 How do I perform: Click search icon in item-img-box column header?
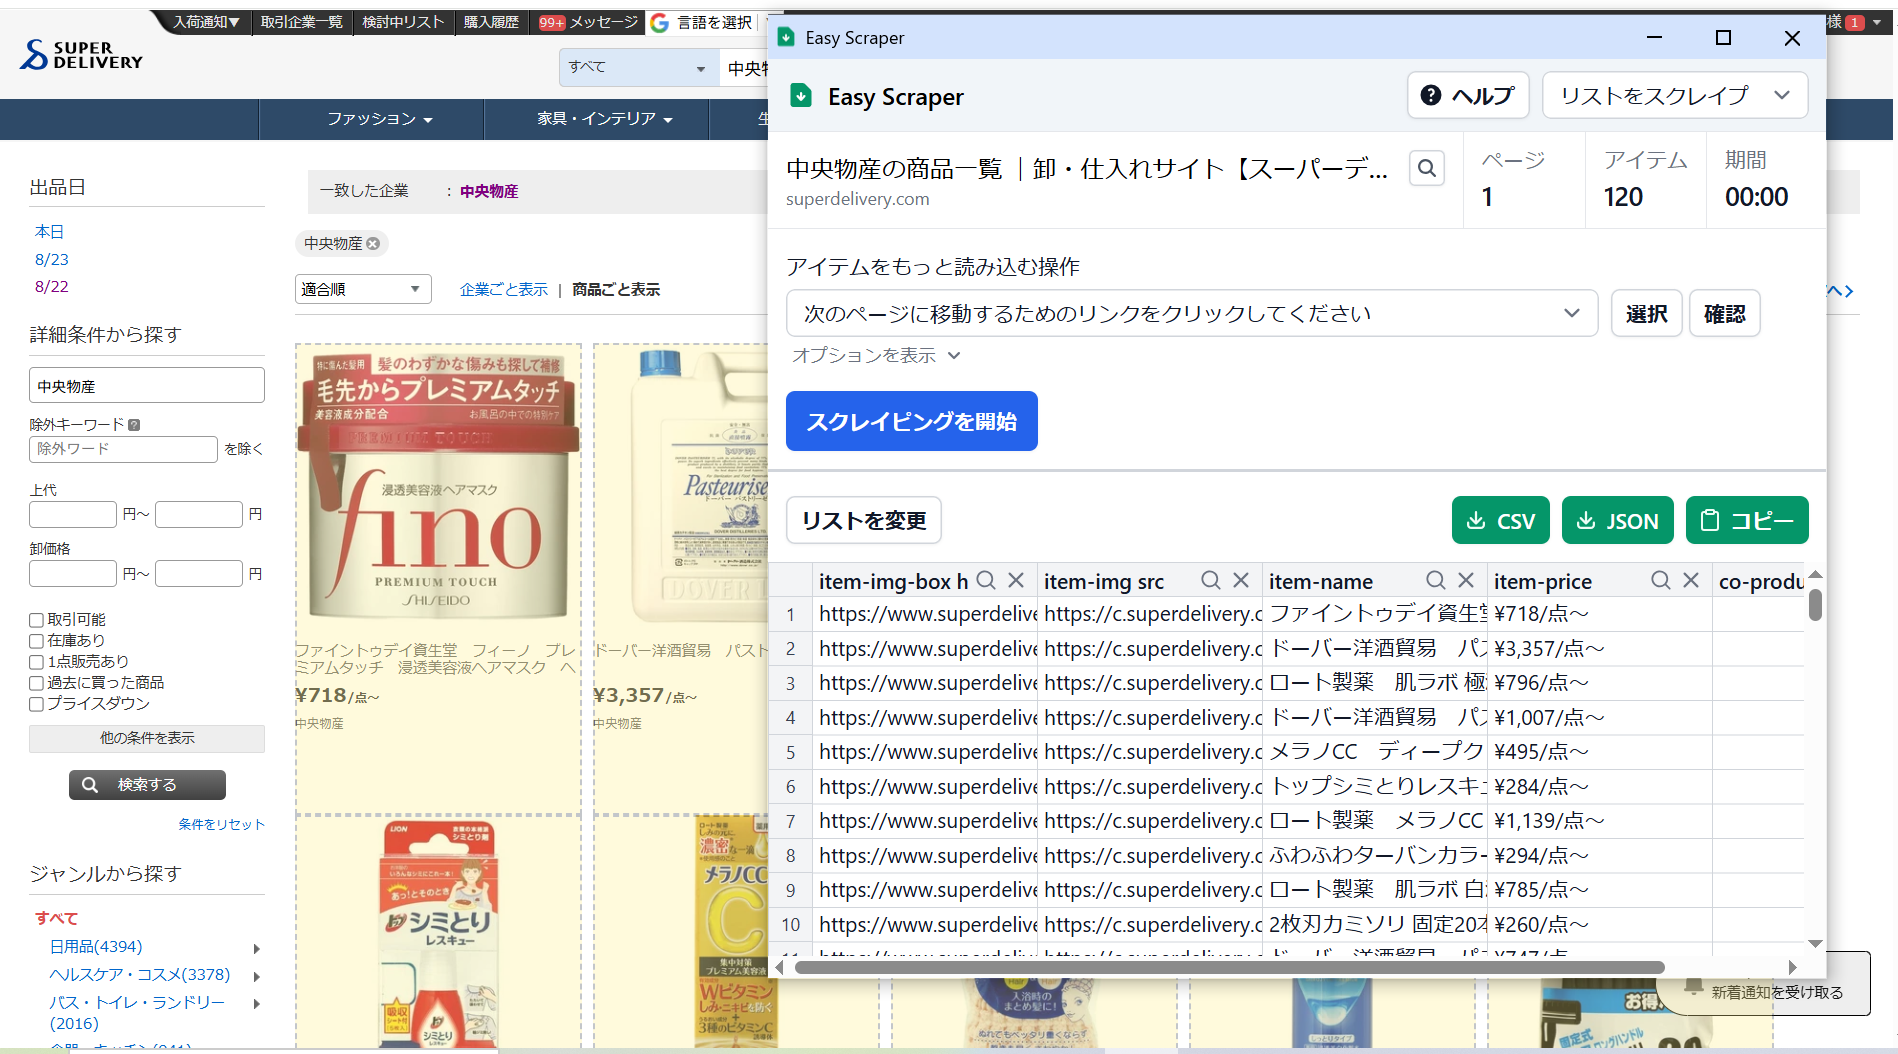(986, 580)
